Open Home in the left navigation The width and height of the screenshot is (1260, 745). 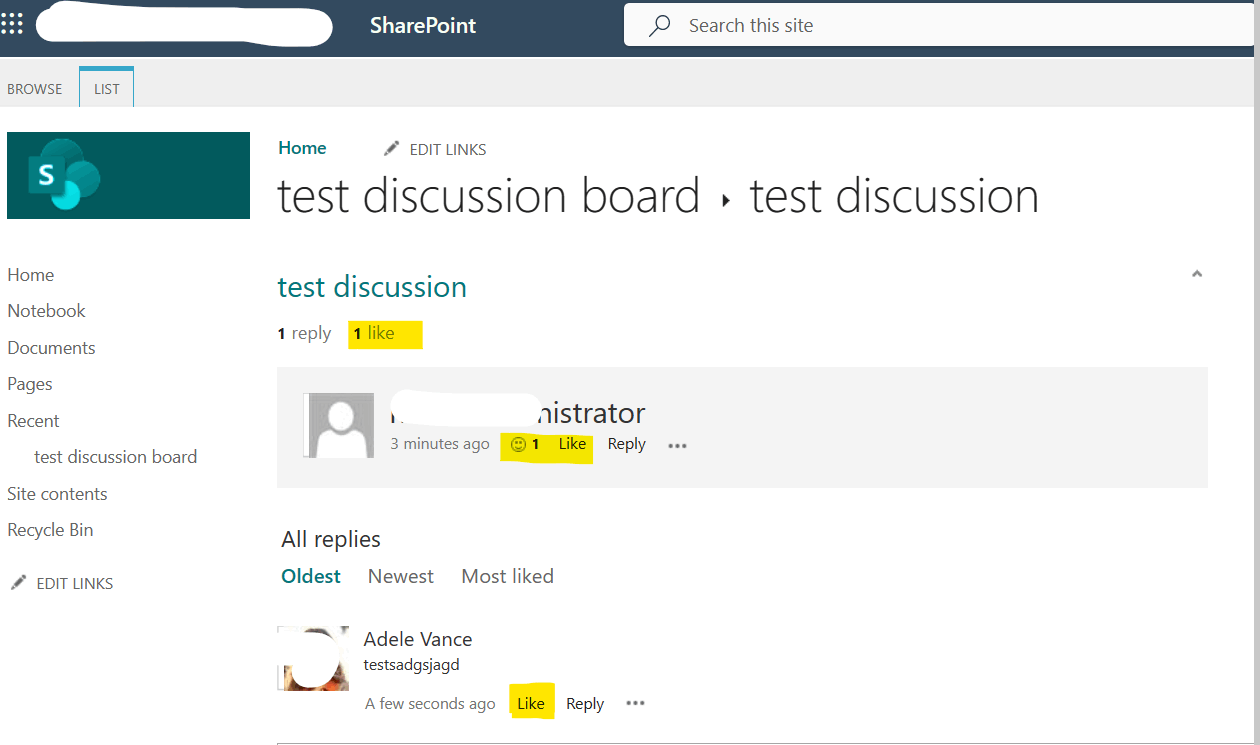(x=31, y=275)
